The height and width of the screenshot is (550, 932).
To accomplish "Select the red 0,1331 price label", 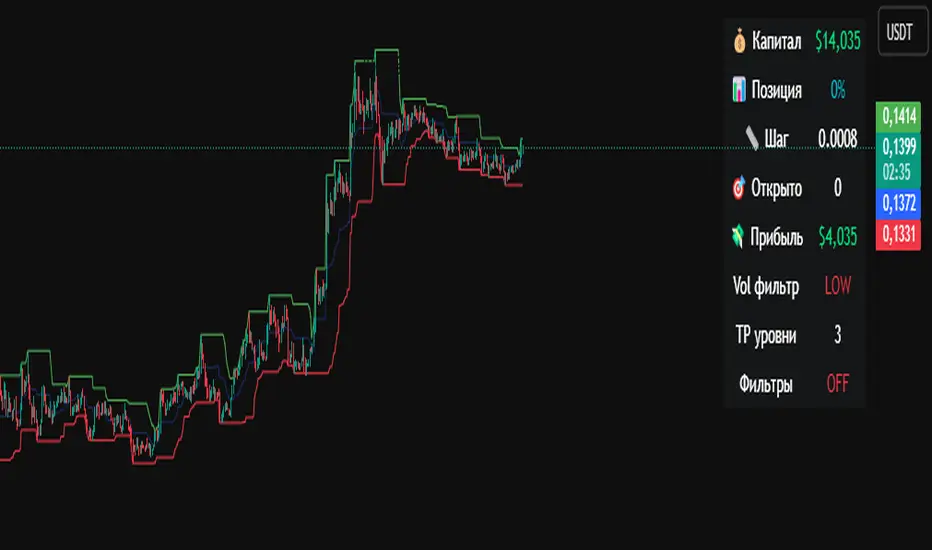I will tap(899, 234).
